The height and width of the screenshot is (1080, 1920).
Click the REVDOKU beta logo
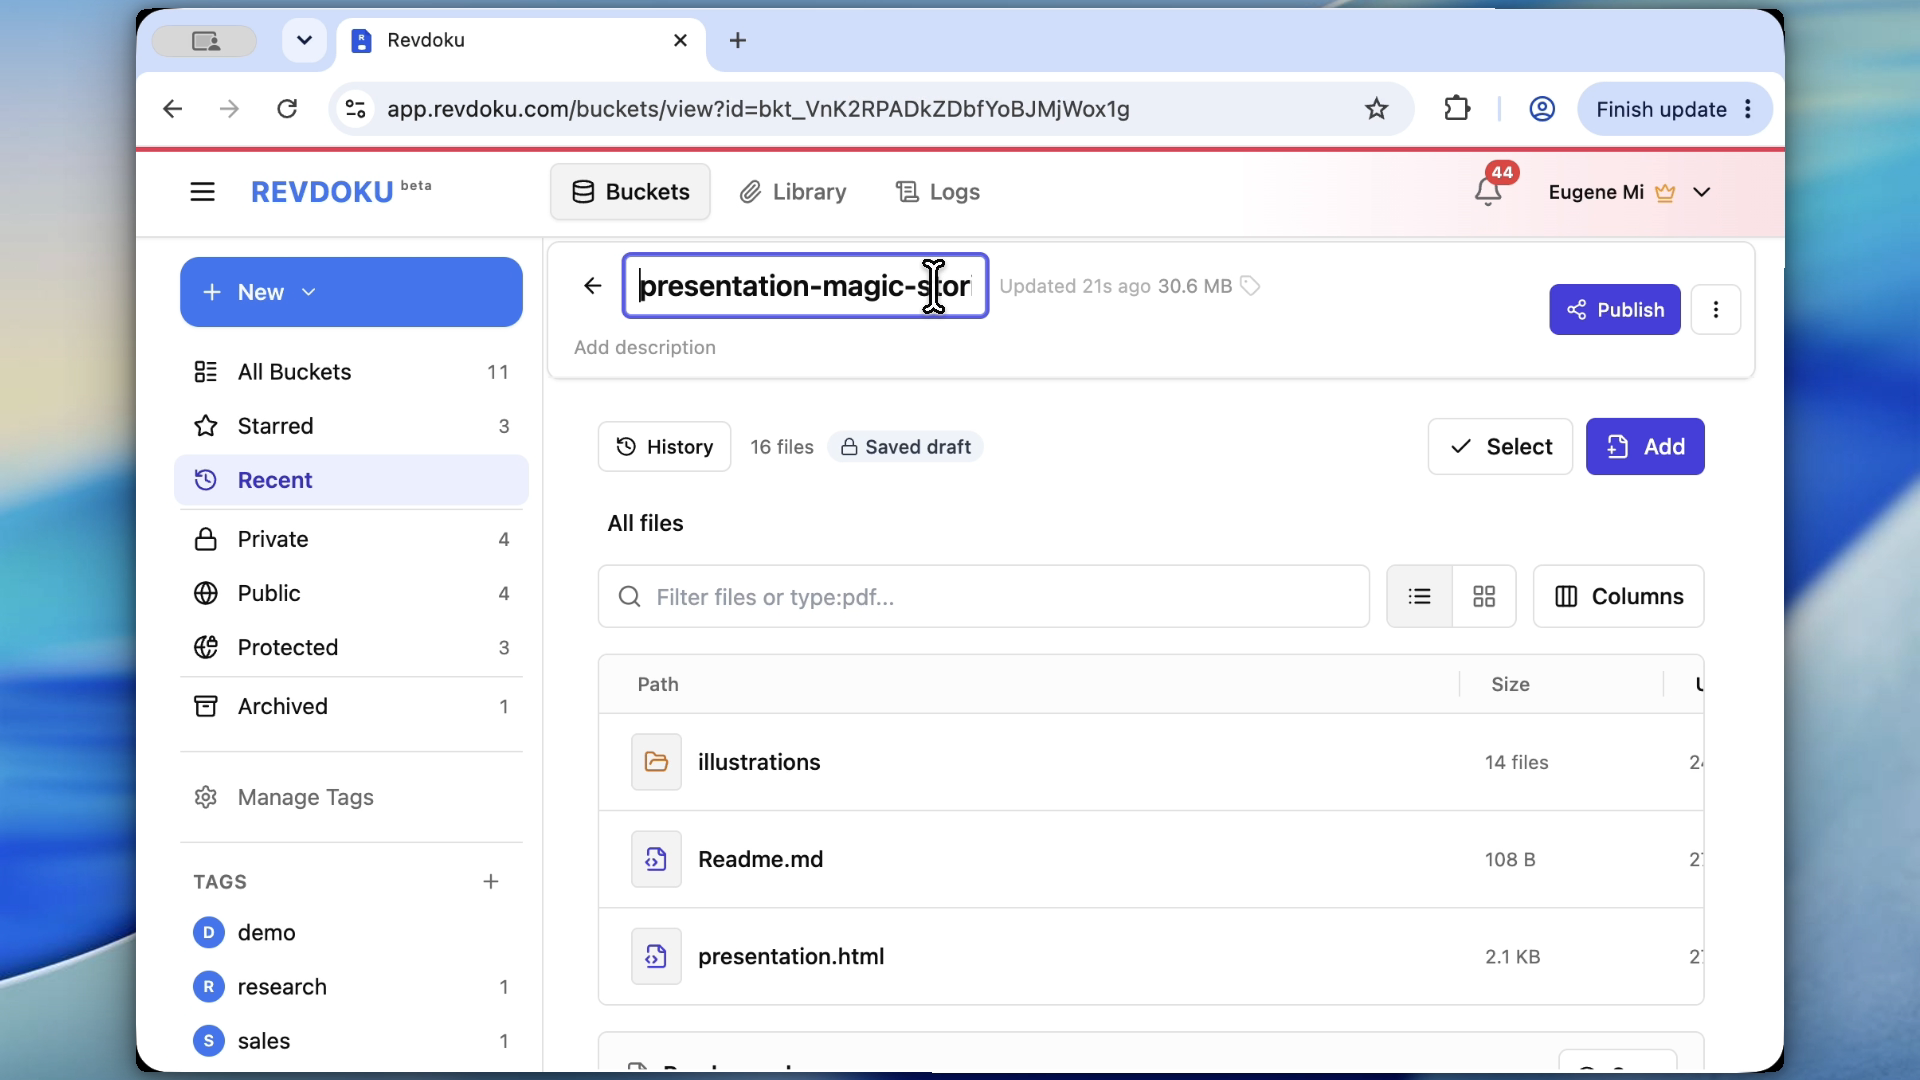[x=341, y=191]
